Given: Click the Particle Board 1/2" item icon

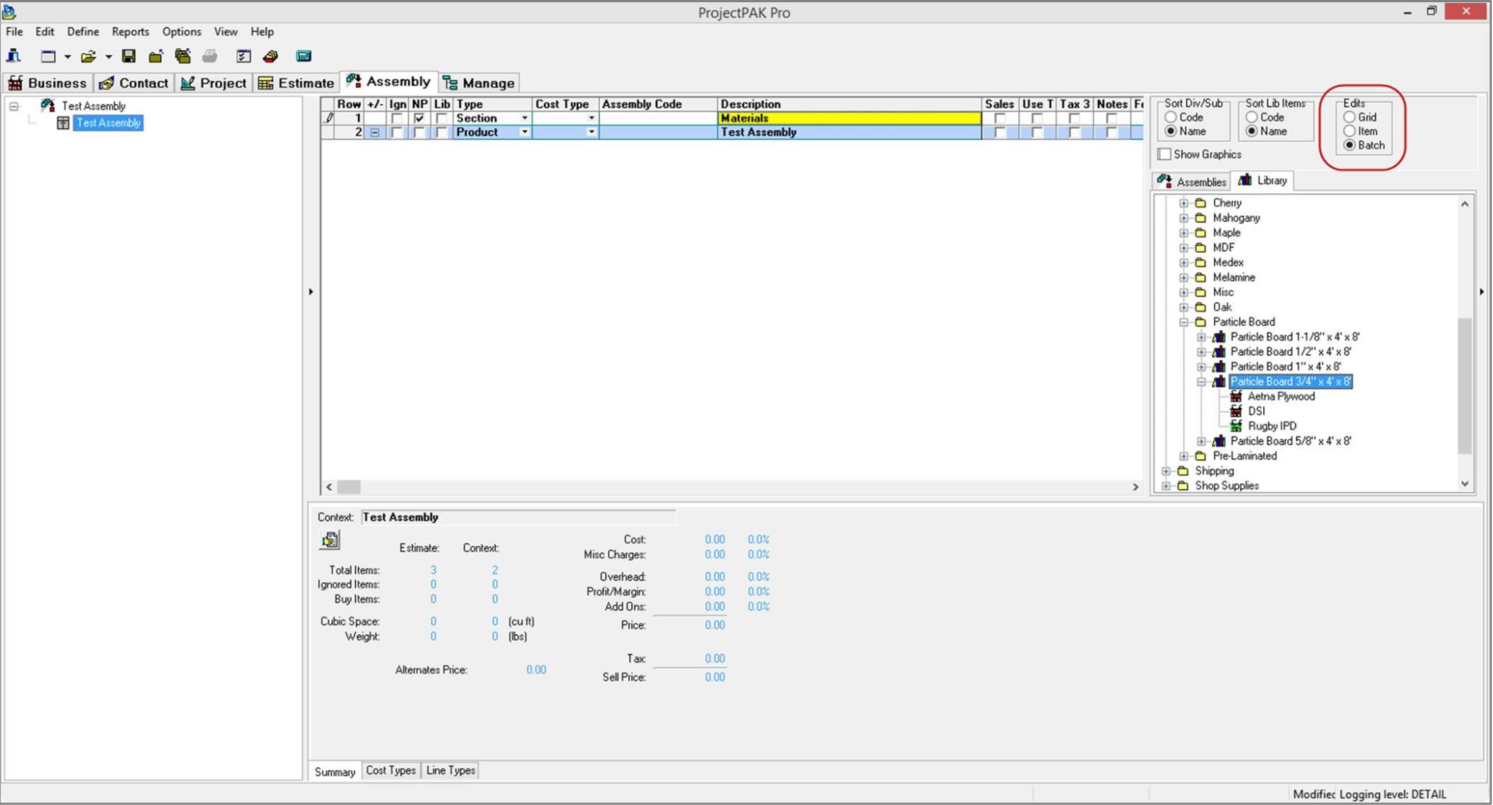Looking at the screenshot, I should 1219,352.
